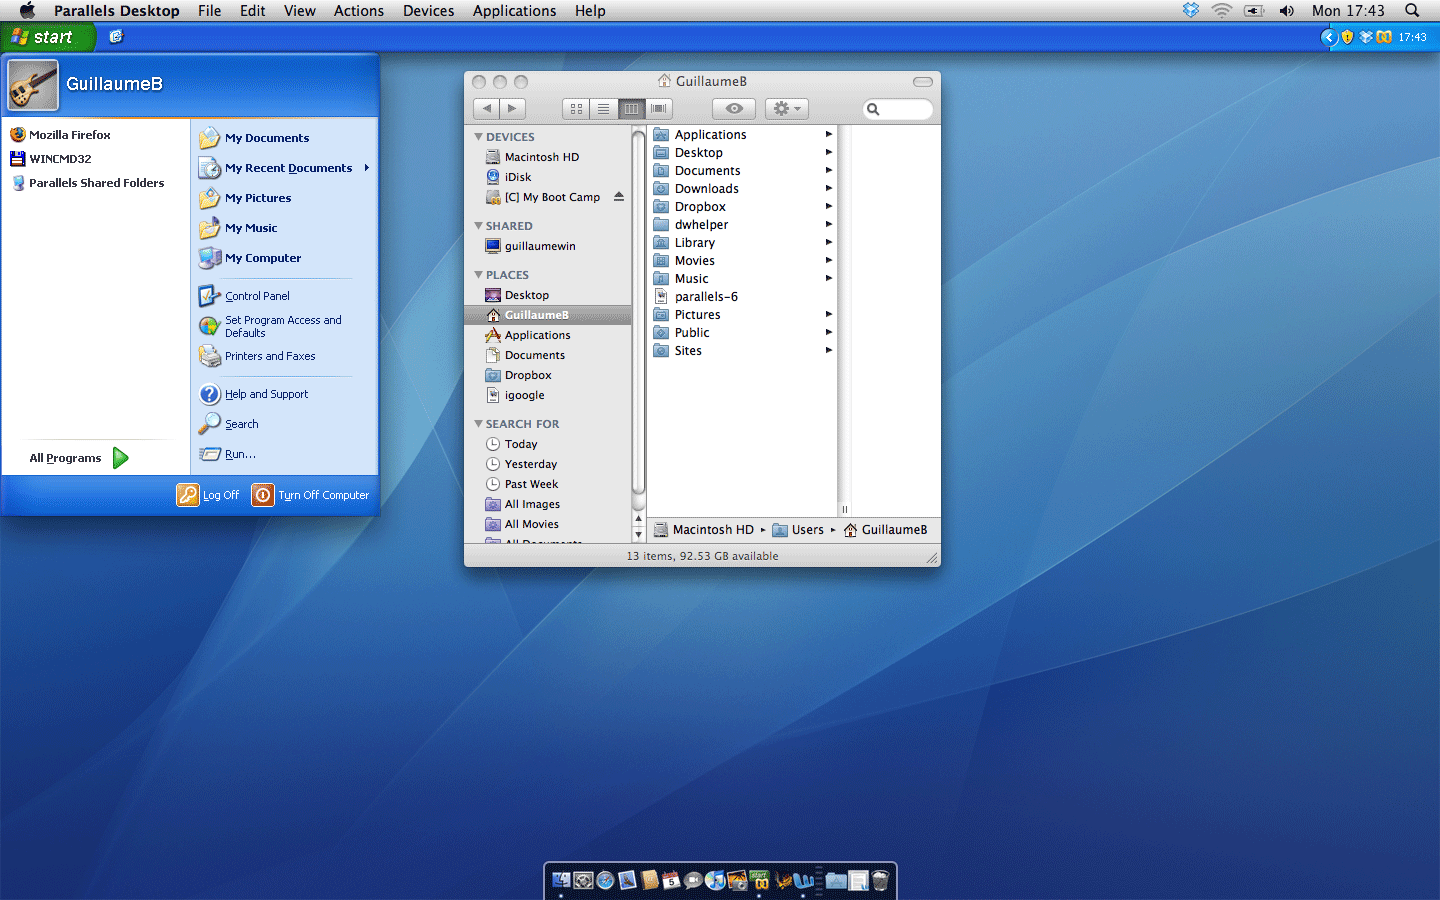Select Macintosh HD in the Finder sidebar
This screenshot has height=900, width=1440.
click(x=532, y=157)
